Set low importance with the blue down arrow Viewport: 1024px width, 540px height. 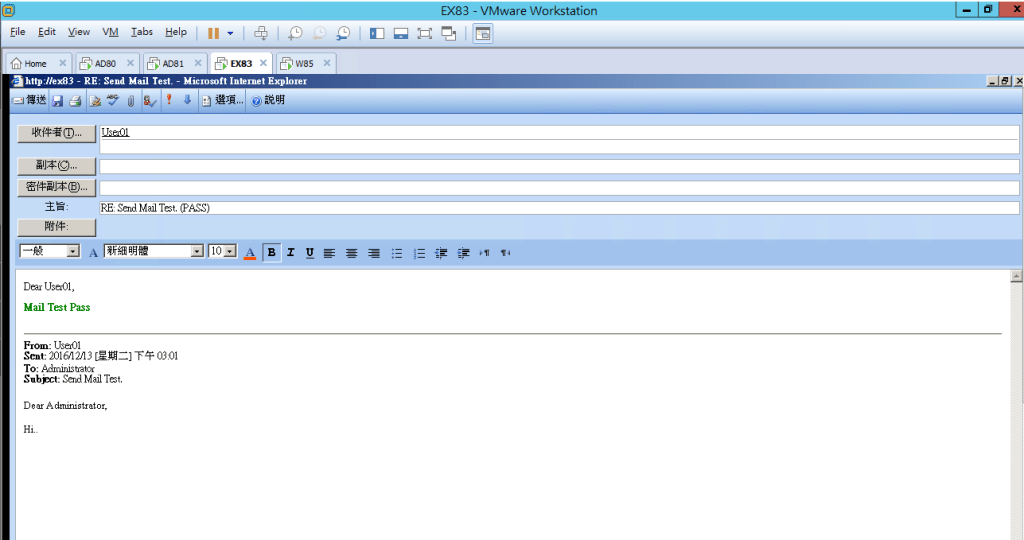pyautogui.click(x=187, y=100)
